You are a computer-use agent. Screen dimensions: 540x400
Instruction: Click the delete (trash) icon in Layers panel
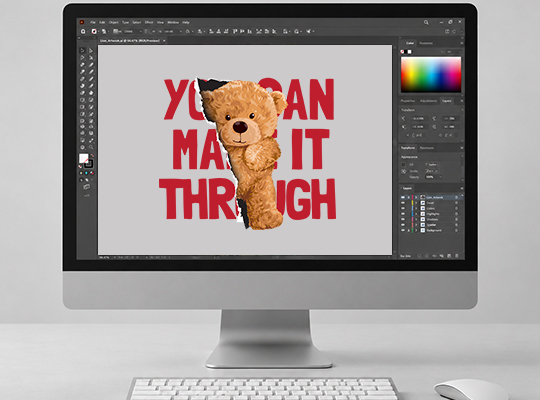point(457,256)
